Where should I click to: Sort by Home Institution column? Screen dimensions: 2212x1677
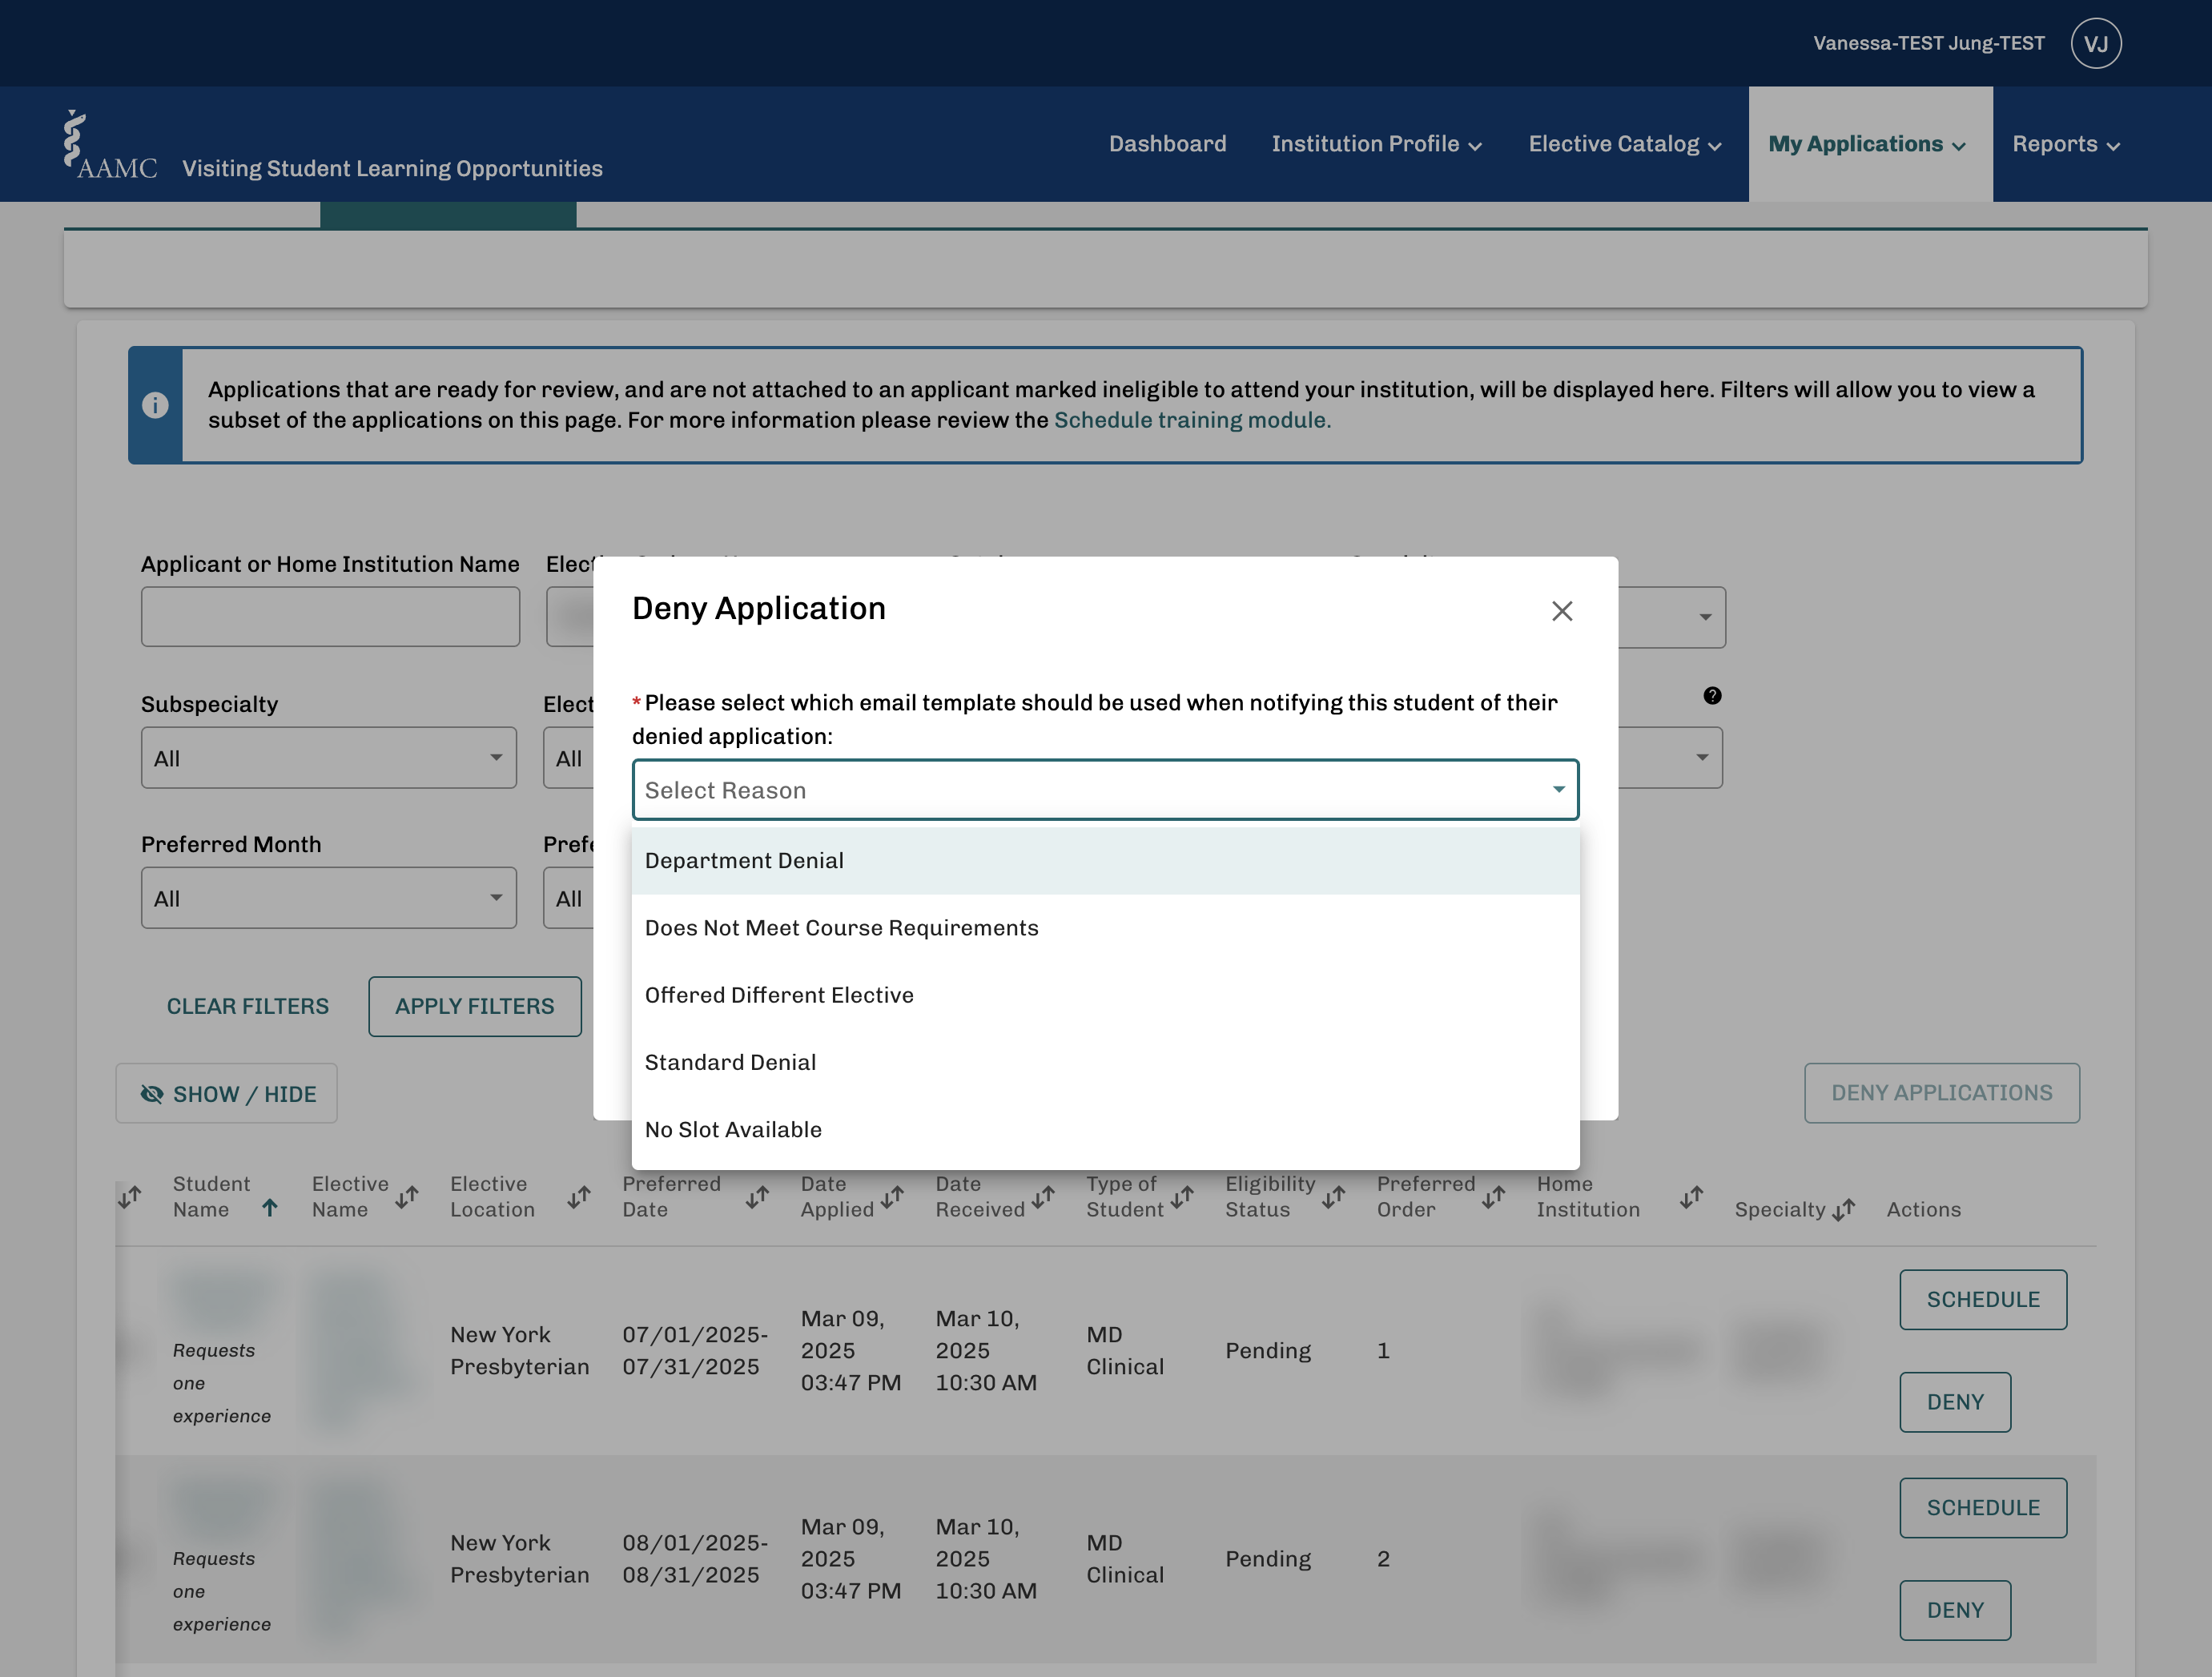tap(1691, 1196)
